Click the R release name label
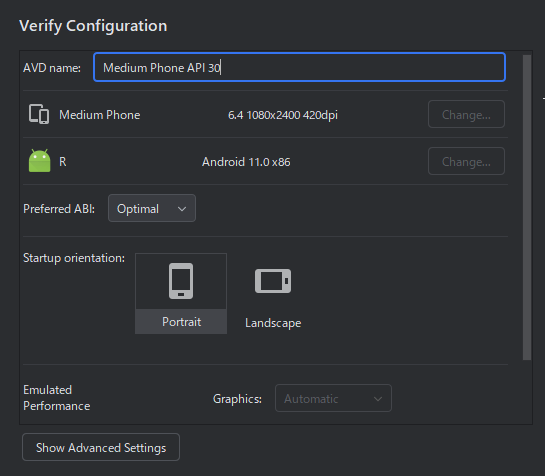545x476 pixels. click(x=63, y=162)
